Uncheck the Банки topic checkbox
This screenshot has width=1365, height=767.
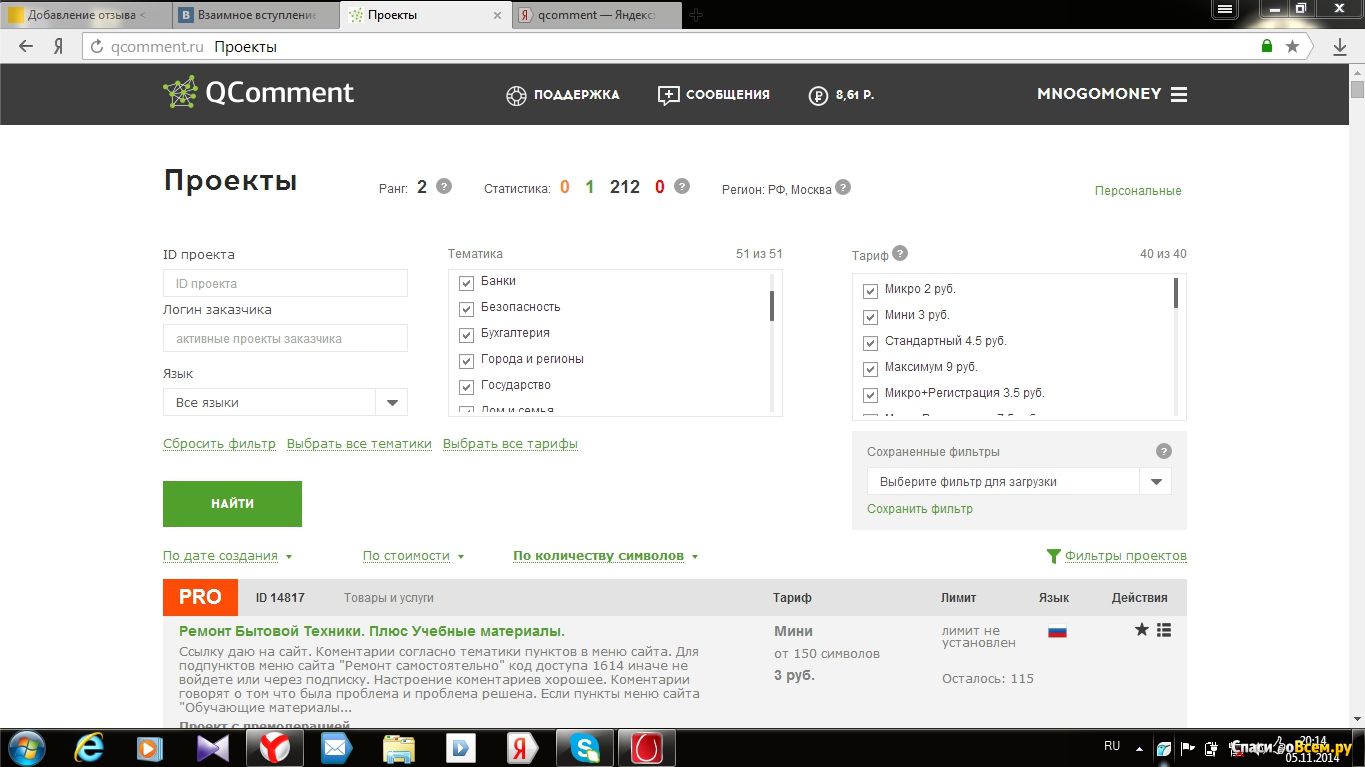pos(466,283)
